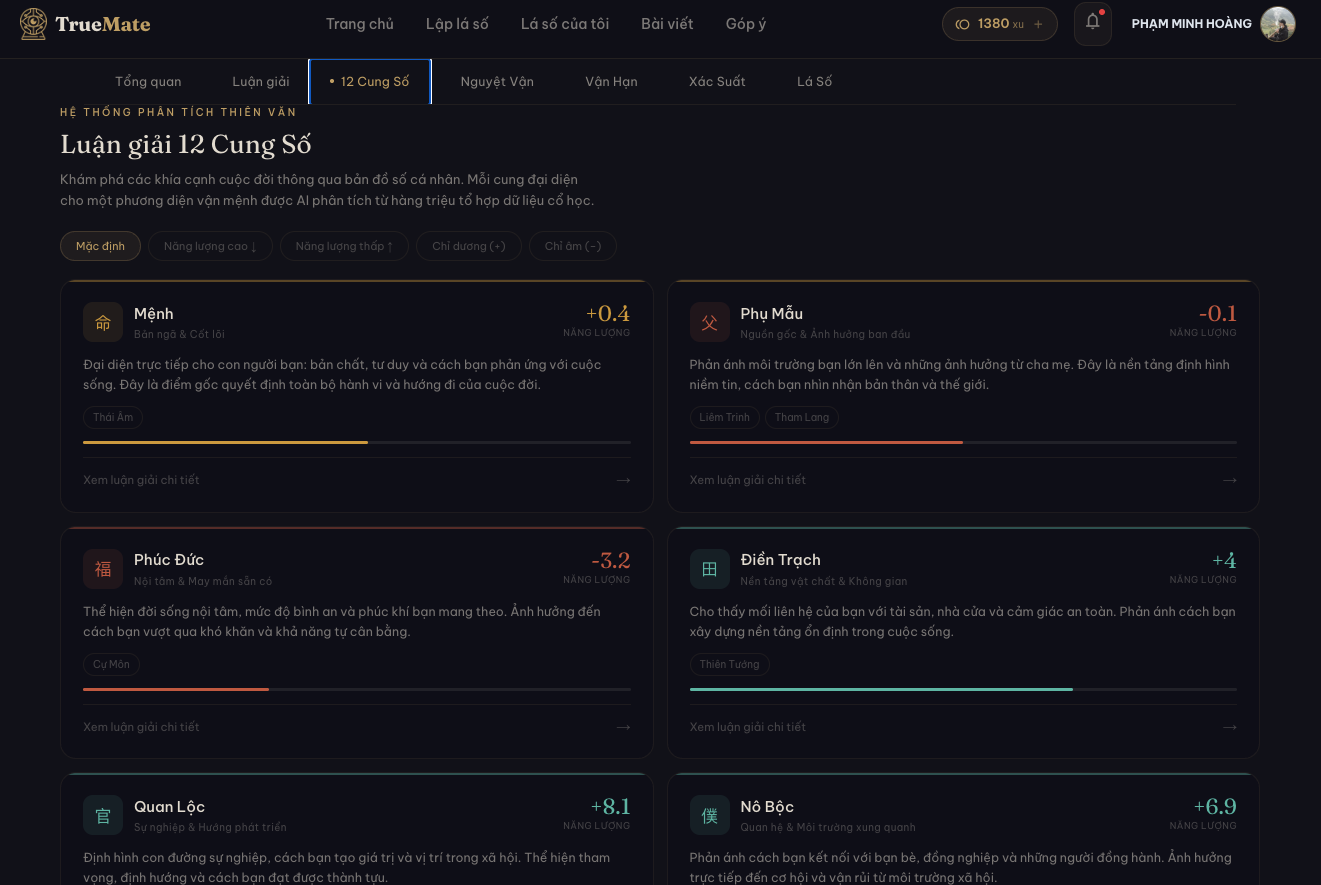Click the Thái Âm star tag
1321x885 pixels.
pos(113,417)
